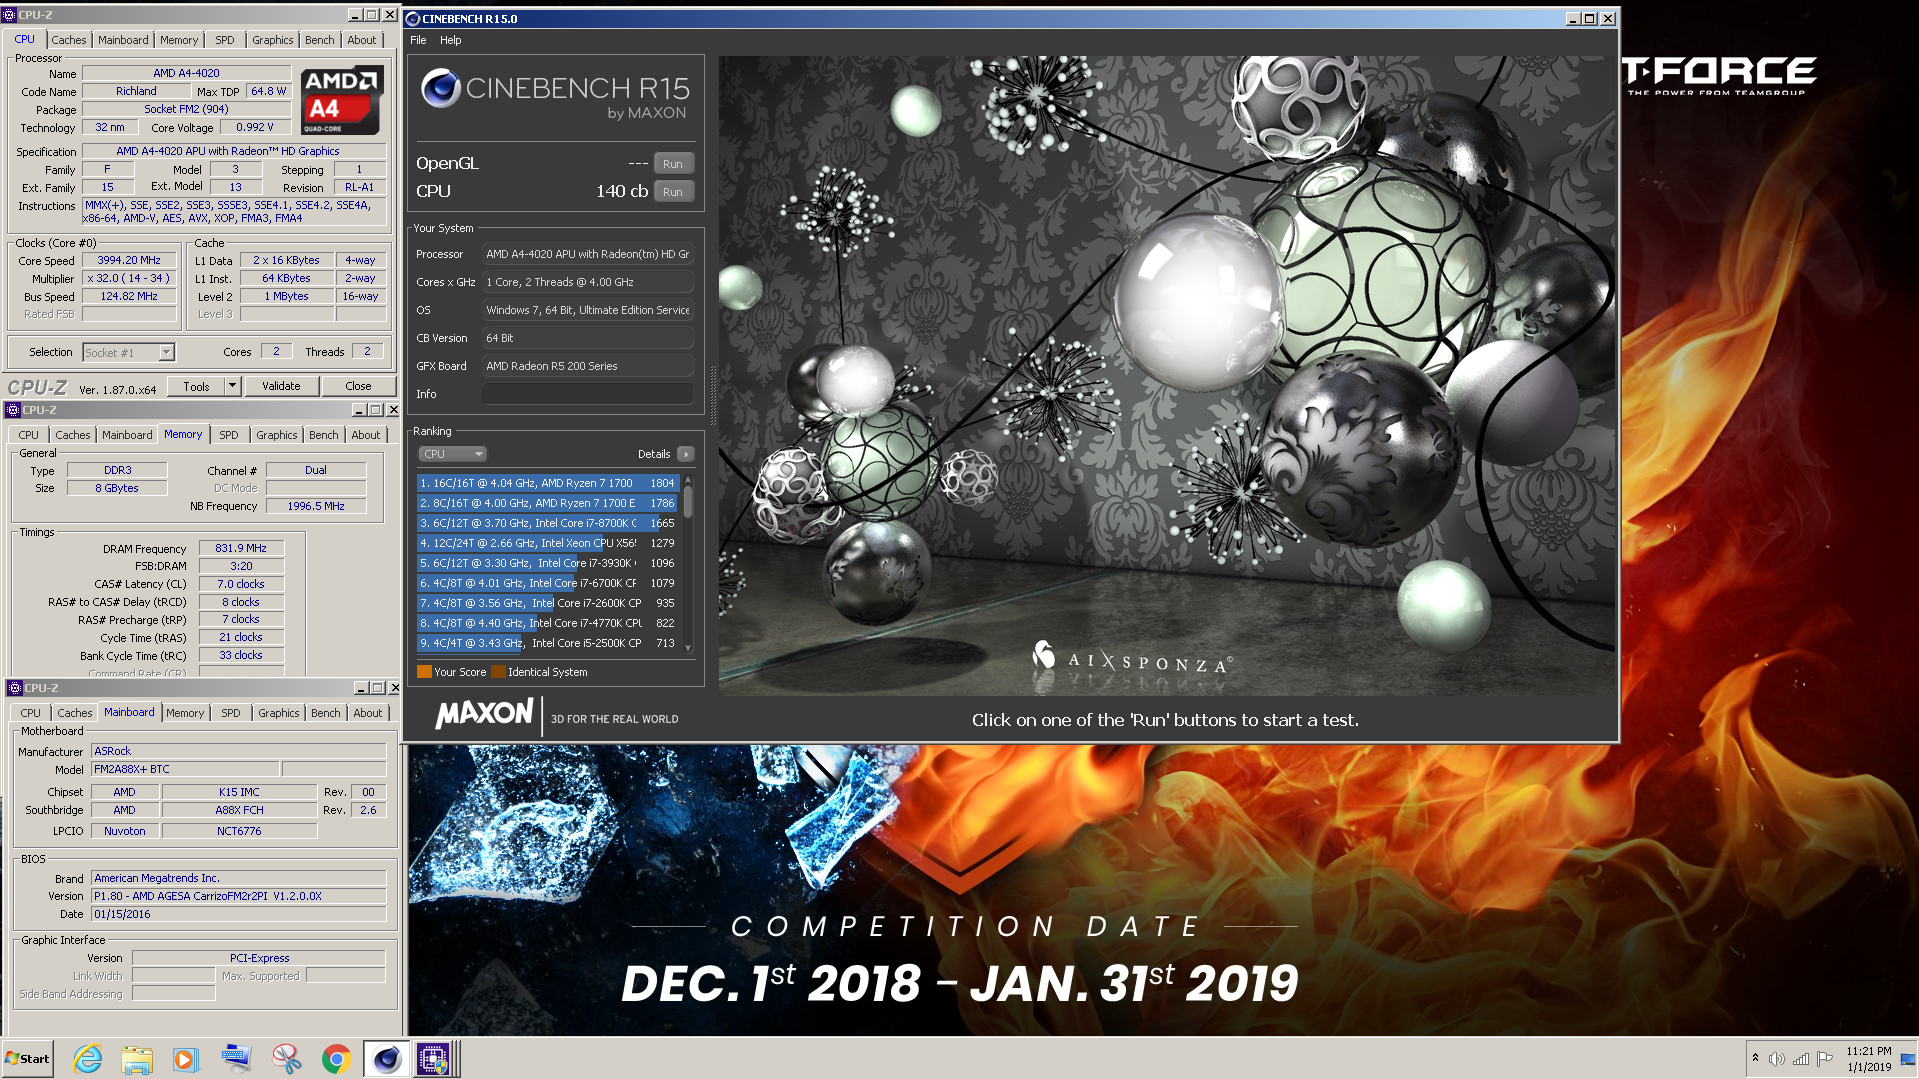Click the Cinebench title bar application icon
Image resolution: width=1919 pixels, height=1079 pixels.
tap(413, 18)
